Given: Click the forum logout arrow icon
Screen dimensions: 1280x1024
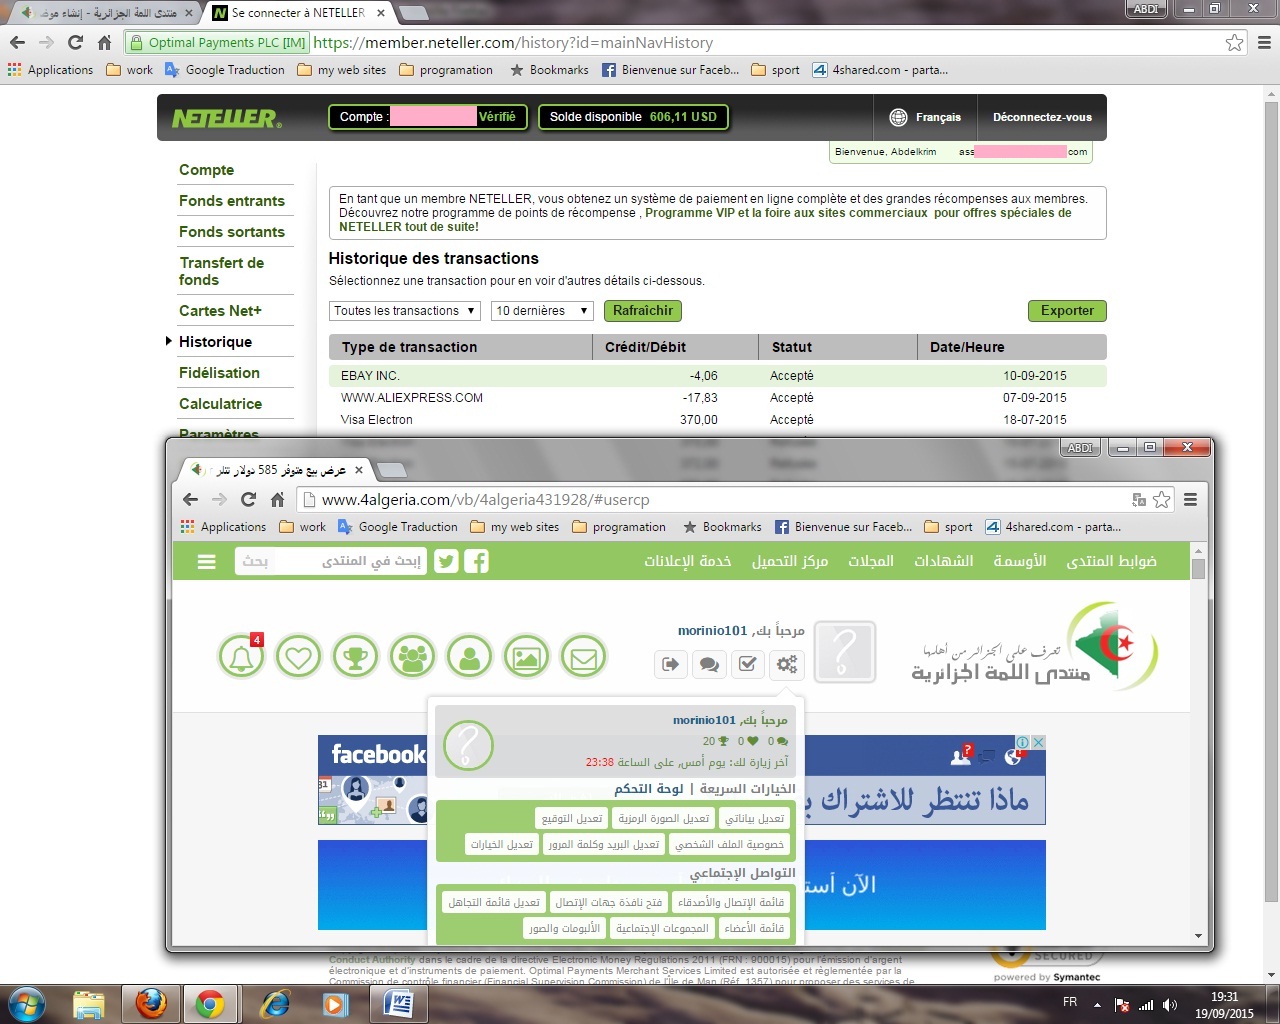Looking at the screenshot, I should pos(671,664).
